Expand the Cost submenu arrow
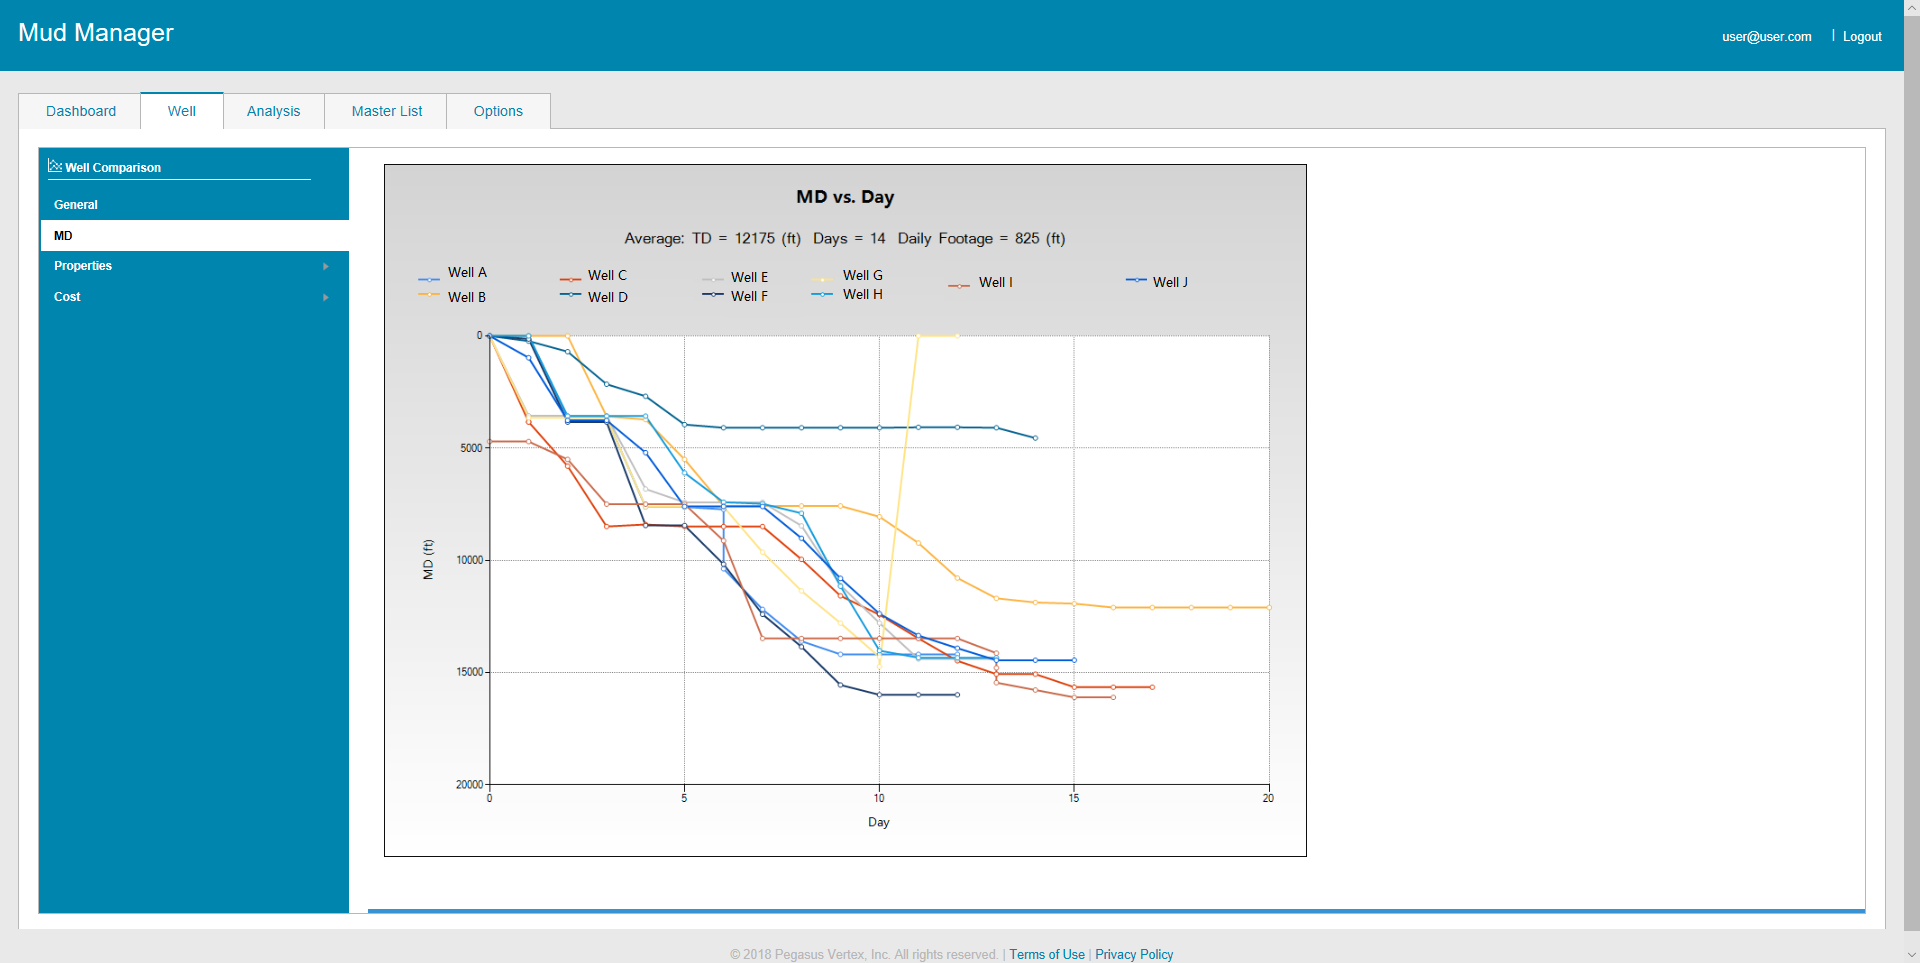Viewport: 1920px width, 963px height. pyautogui.click(x=326, y=297)
